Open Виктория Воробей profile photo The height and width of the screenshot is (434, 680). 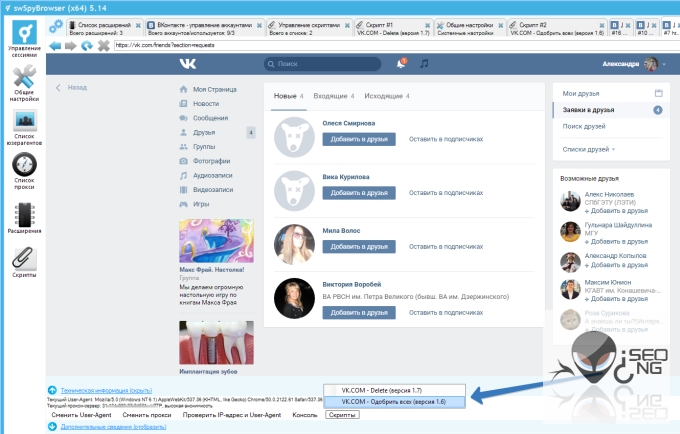click(x=294, y=298)
